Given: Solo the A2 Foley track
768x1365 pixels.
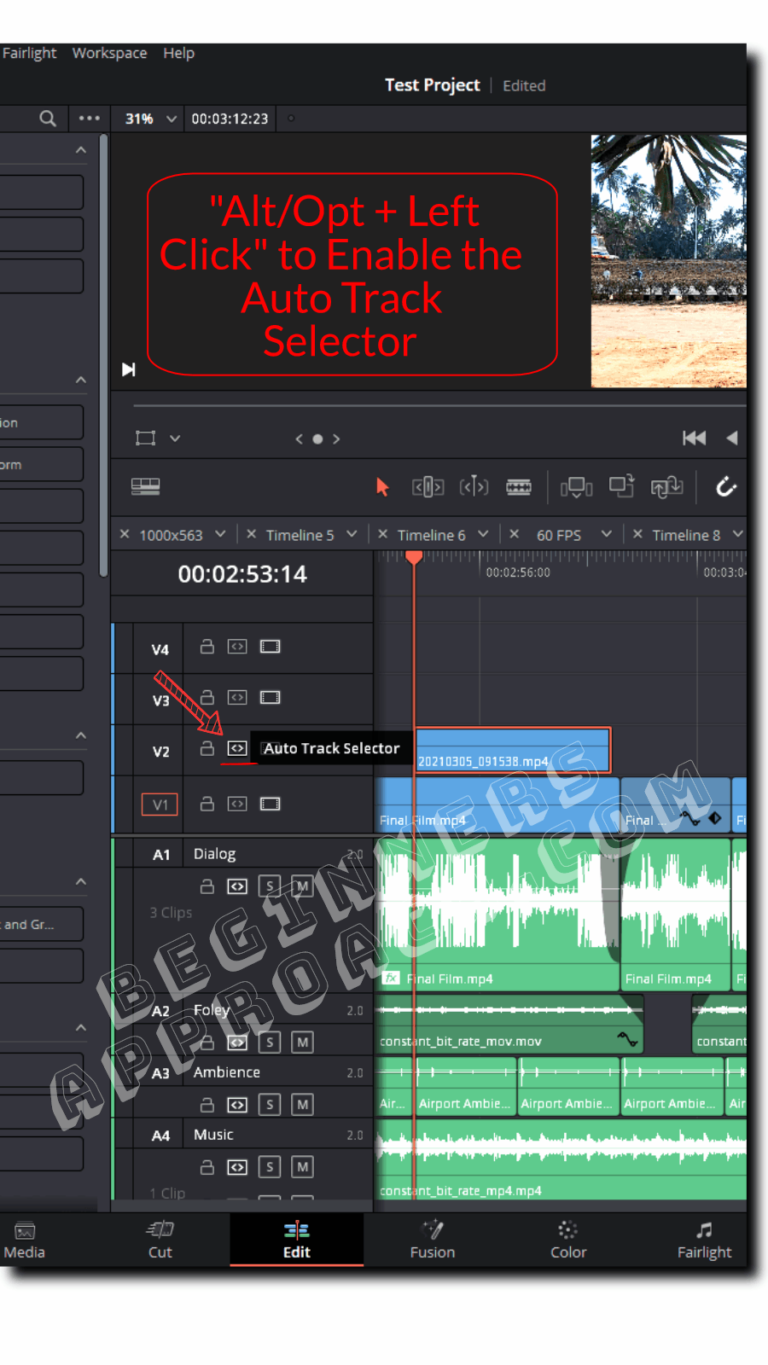Looking at the screenshot, I should (269, 1042).
